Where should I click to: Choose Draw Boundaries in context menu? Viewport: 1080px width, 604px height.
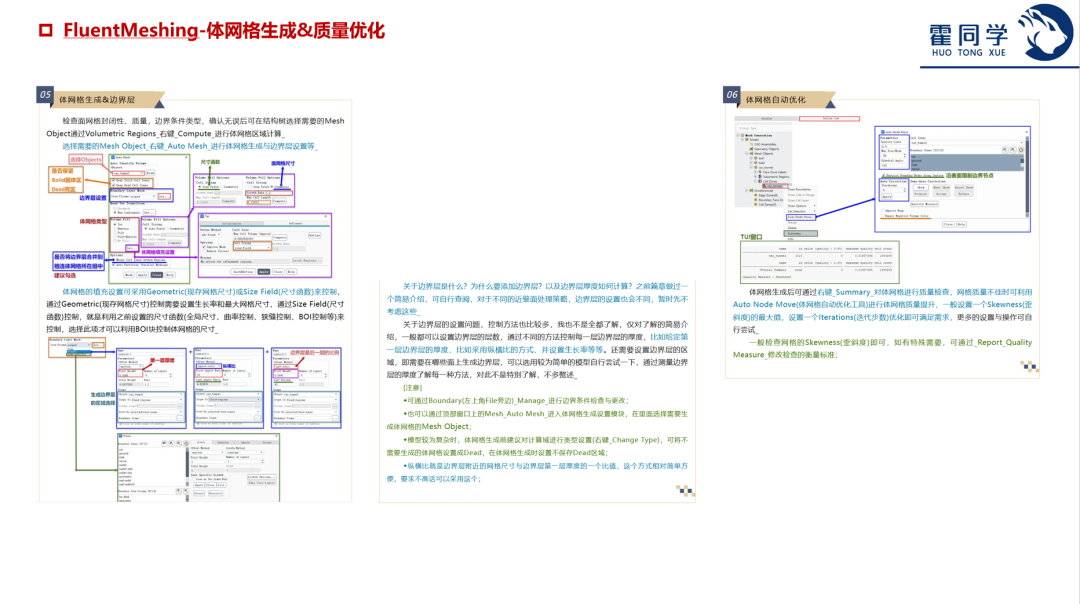[800, 189]
